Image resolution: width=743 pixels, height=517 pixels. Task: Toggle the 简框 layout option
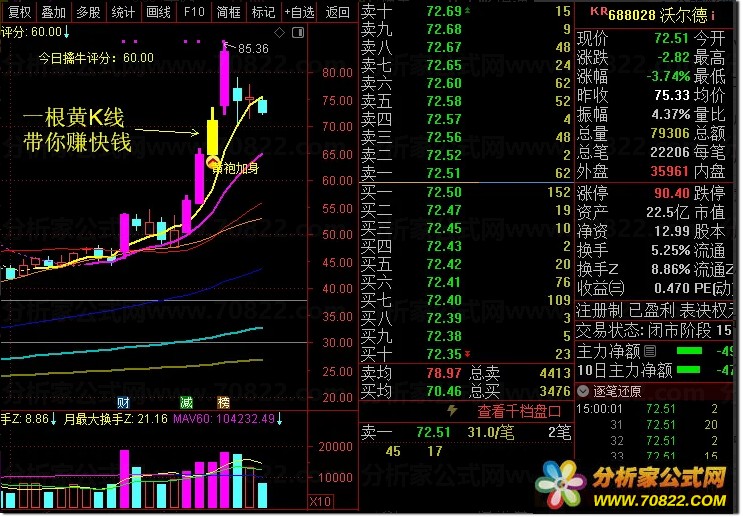pos(228,12)
